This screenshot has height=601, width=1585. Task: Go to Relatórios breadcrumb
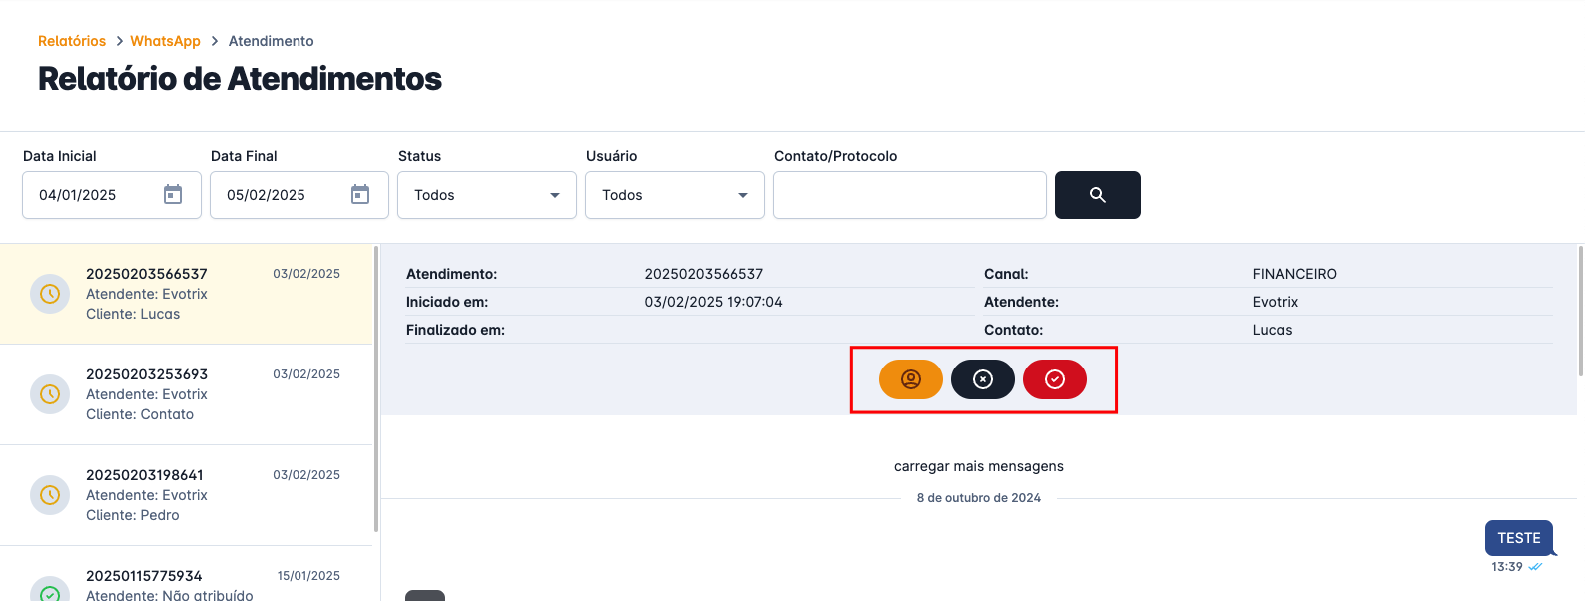[72, 41]
